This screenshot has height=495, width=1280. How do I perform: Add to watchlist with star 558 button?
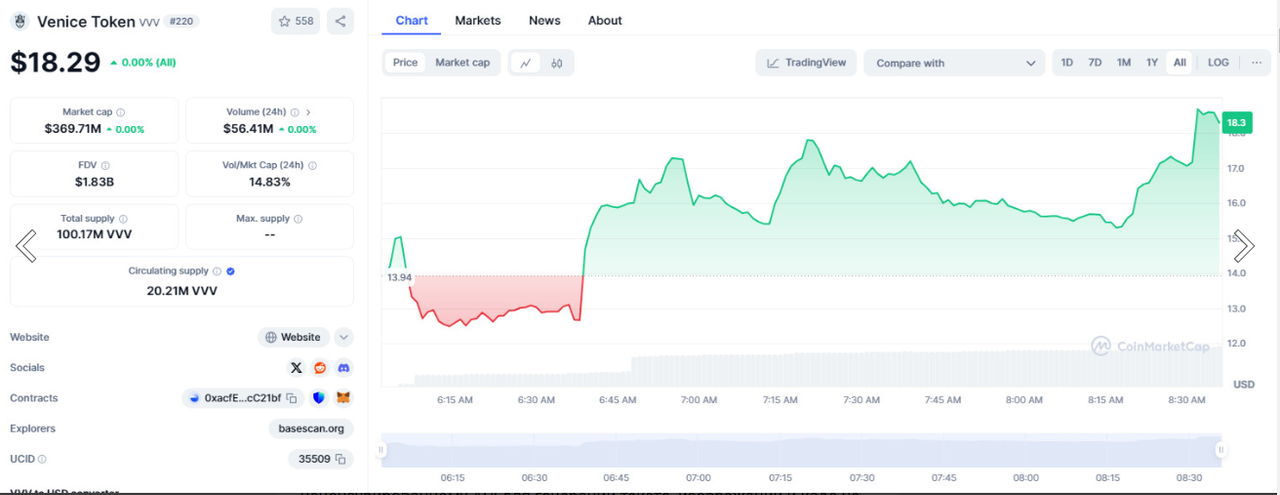point(296,21)
